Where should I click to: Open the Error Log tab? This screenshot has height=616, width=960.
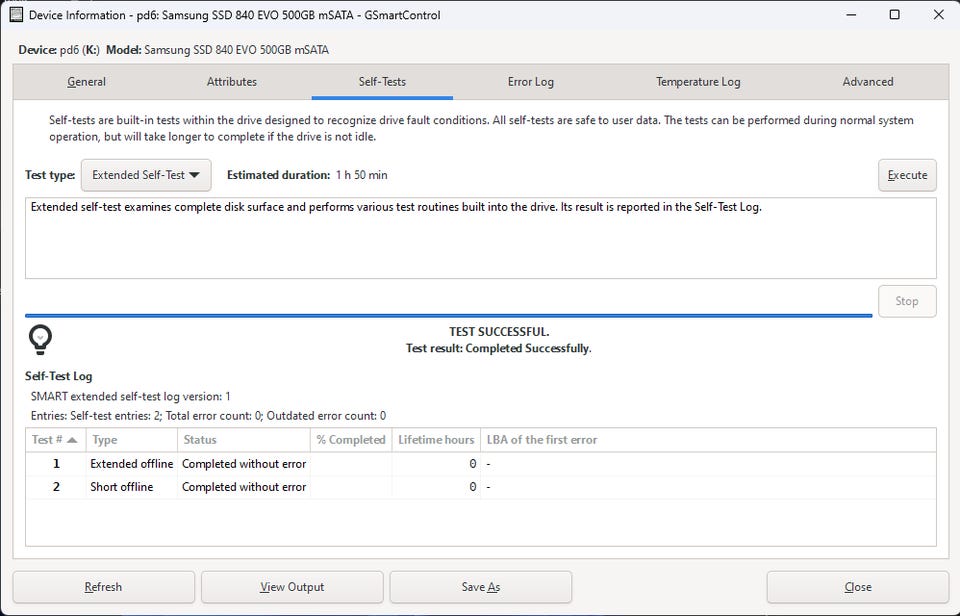pos(530,82)
